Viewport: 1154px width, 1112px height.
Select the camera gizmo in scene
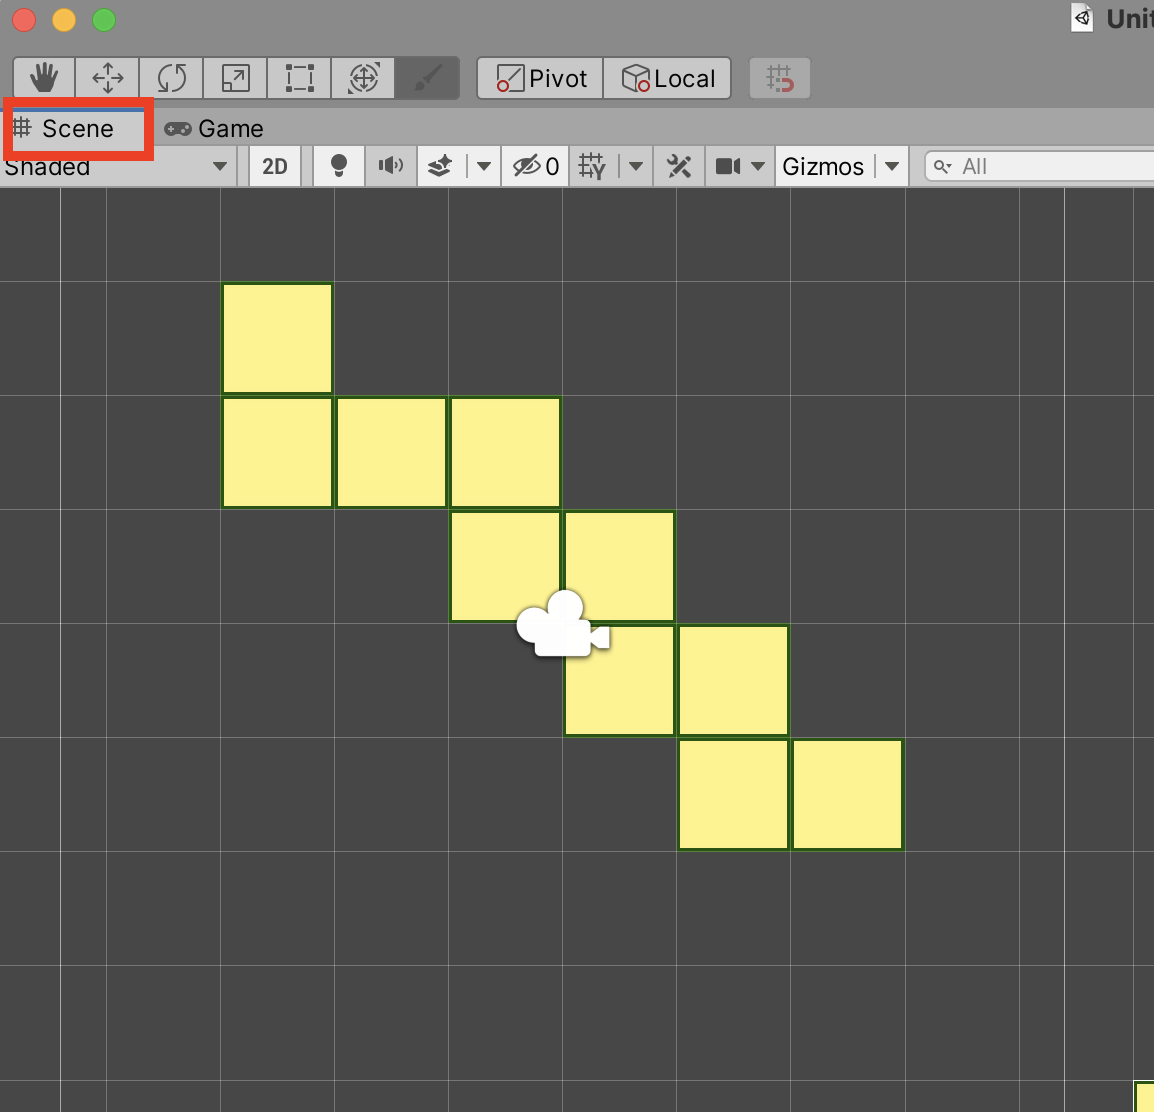pos(563,625)
